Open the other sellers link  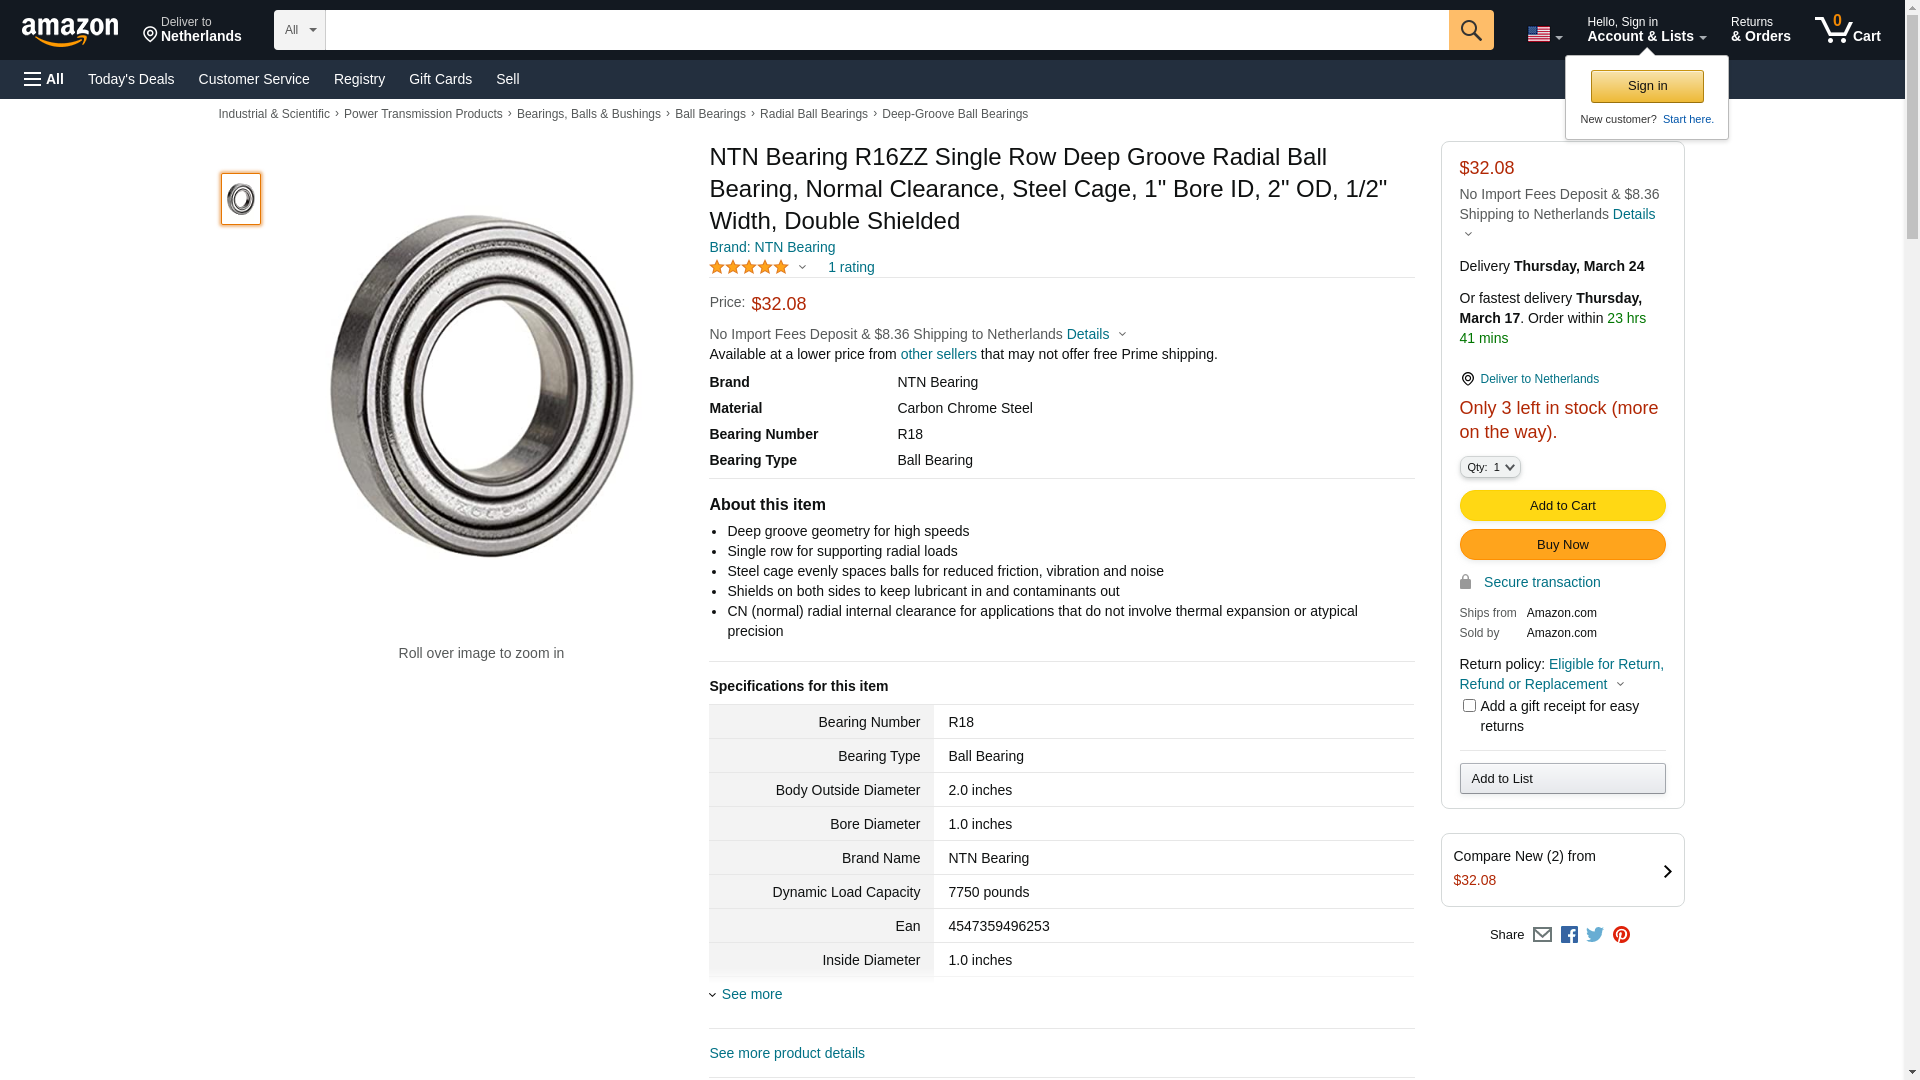click(x=938, y=354)
